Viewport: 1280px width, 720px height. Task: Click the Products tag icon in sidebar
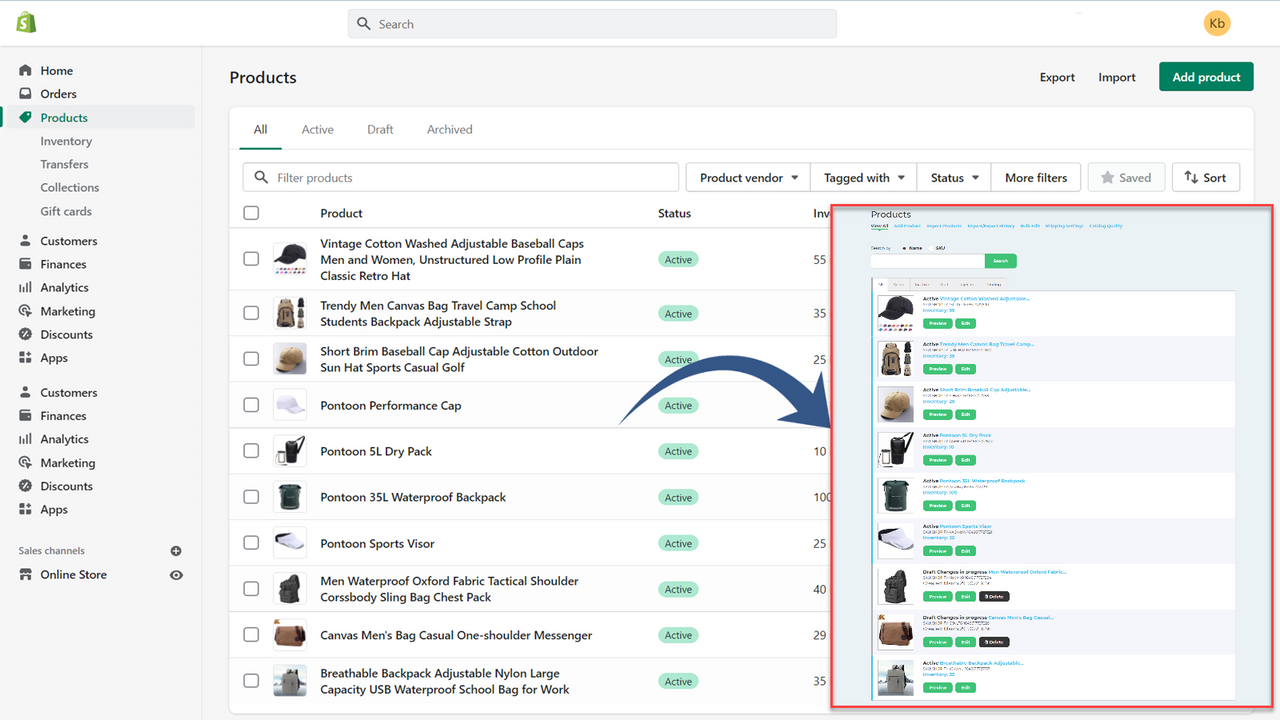(x=26, y=118)
